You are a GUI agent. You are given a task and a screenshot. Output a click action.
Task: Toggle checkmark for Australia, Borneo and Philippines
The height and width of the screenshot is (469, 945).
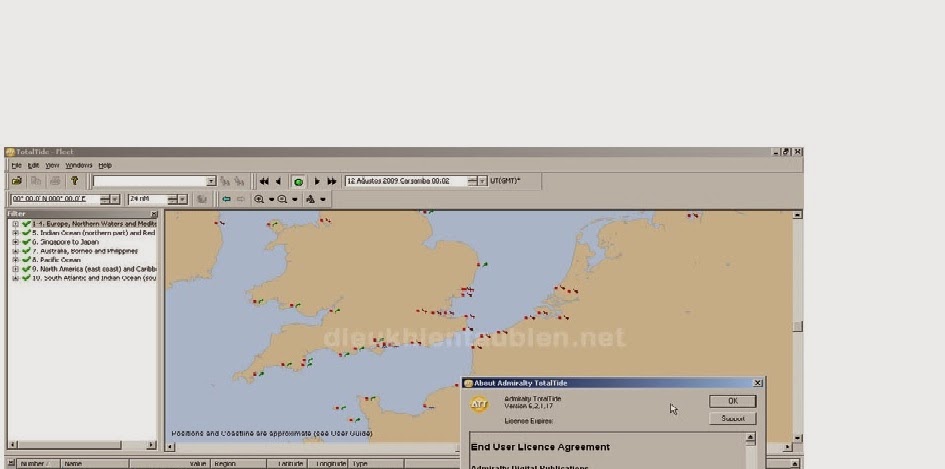pyautogui.click(x=26, y=251)
